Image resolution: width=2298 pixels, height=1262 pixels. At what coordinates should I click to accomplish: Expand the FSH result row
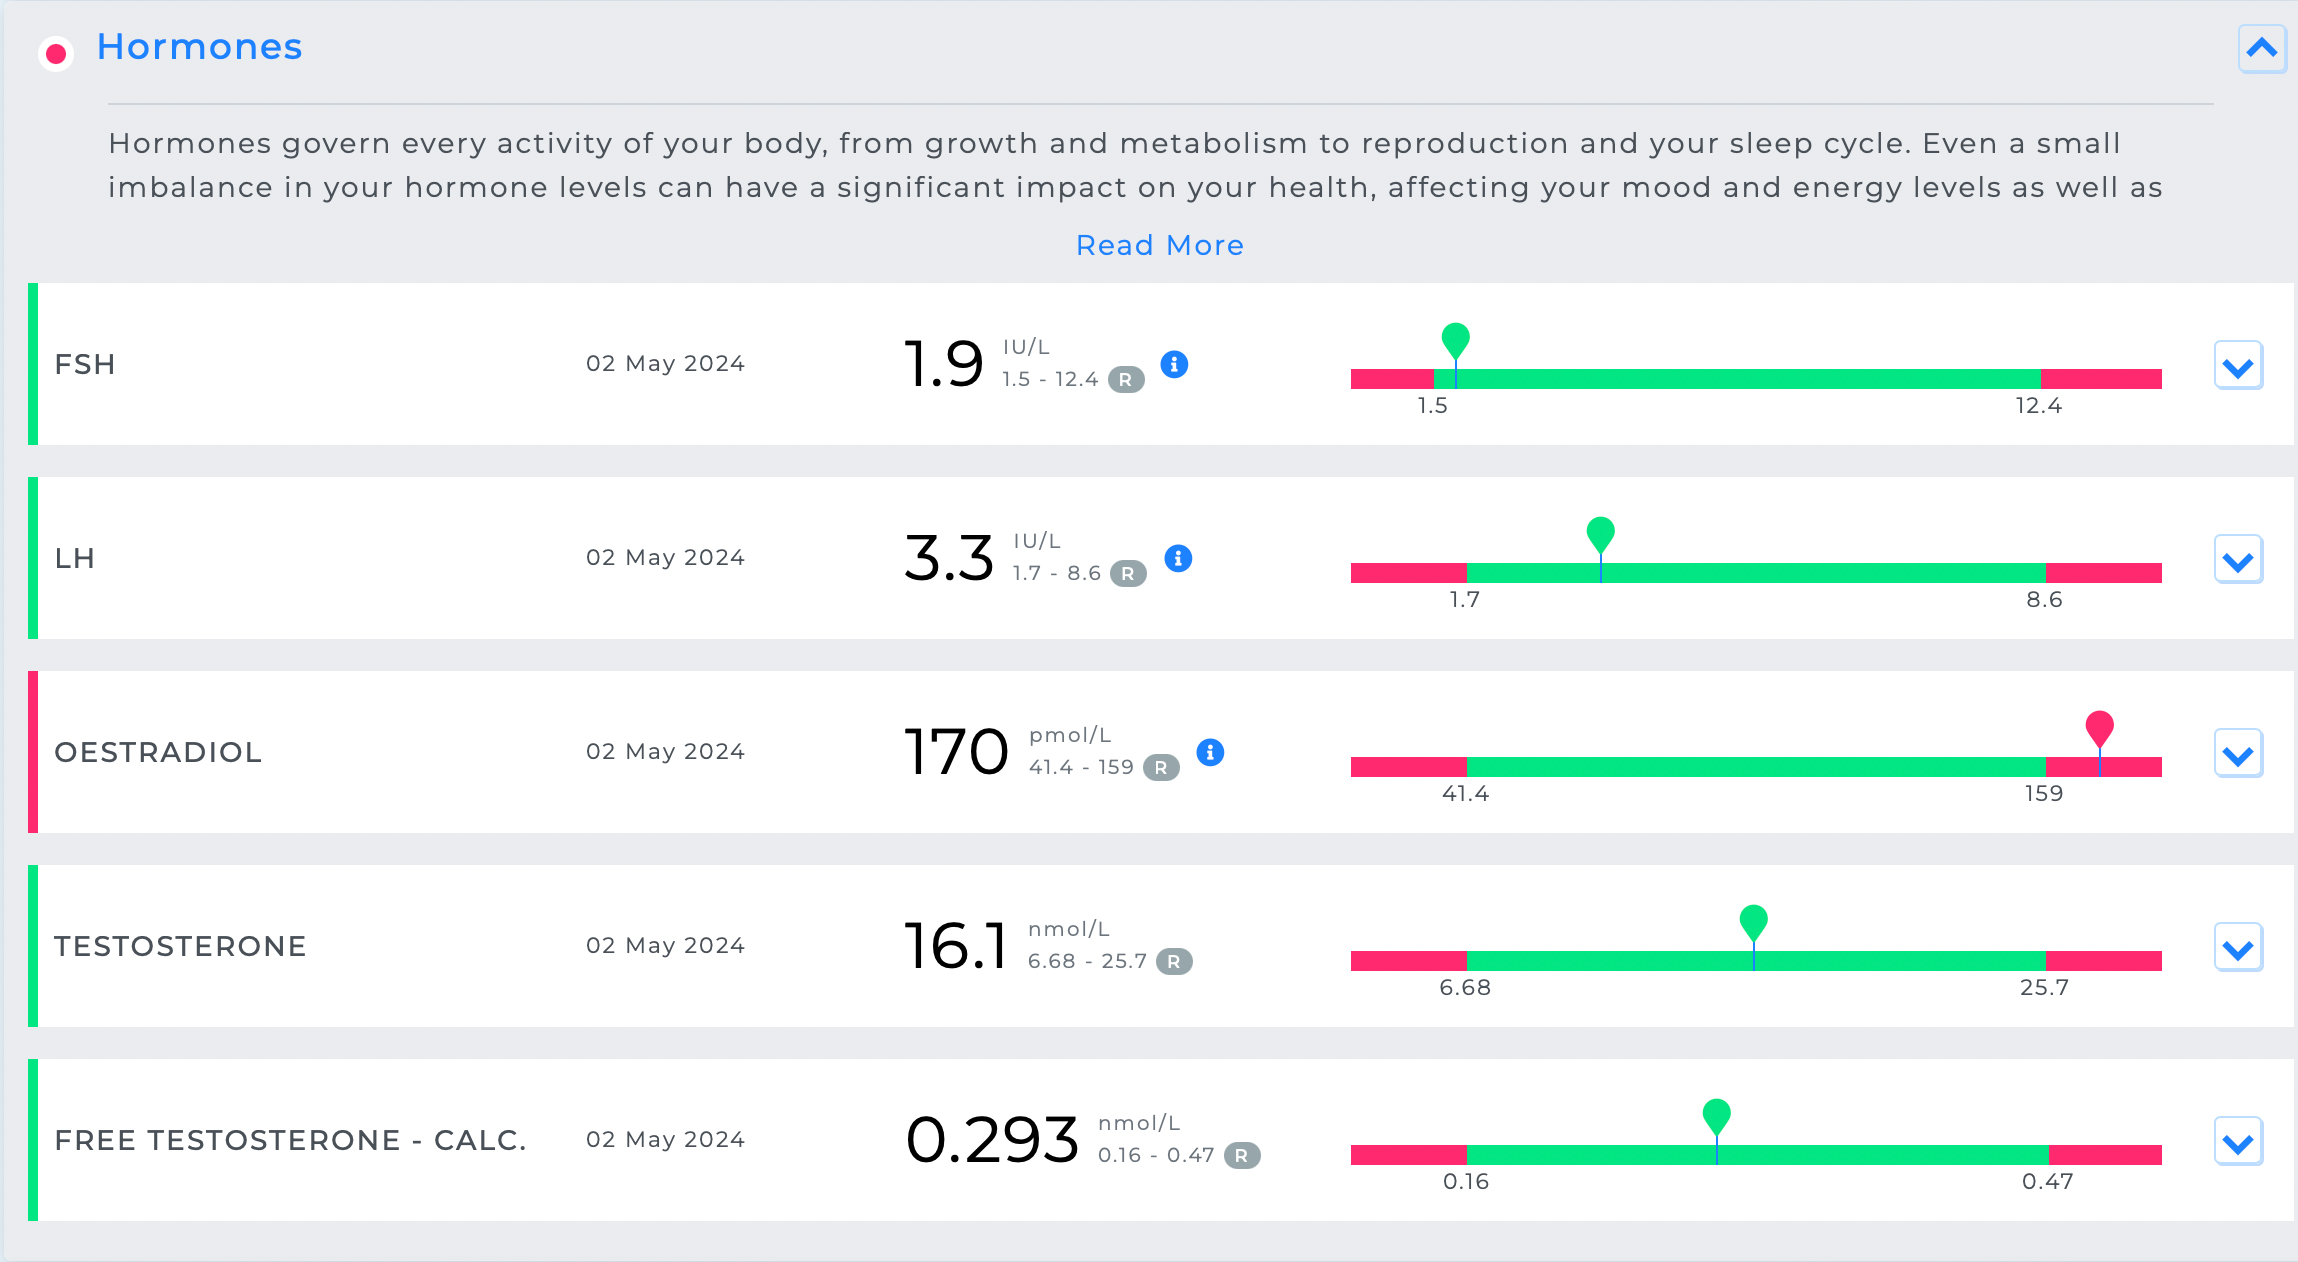[2238, 366]
